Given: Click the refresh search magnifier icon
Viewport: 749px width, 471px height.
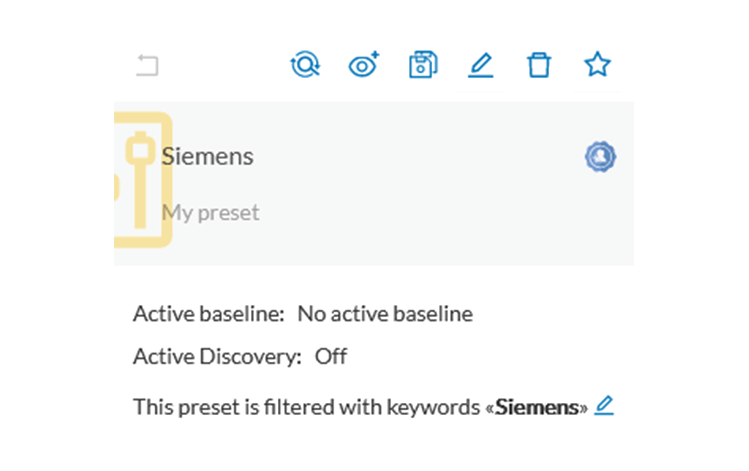Looking at the screenshot, I should point(305,64).
